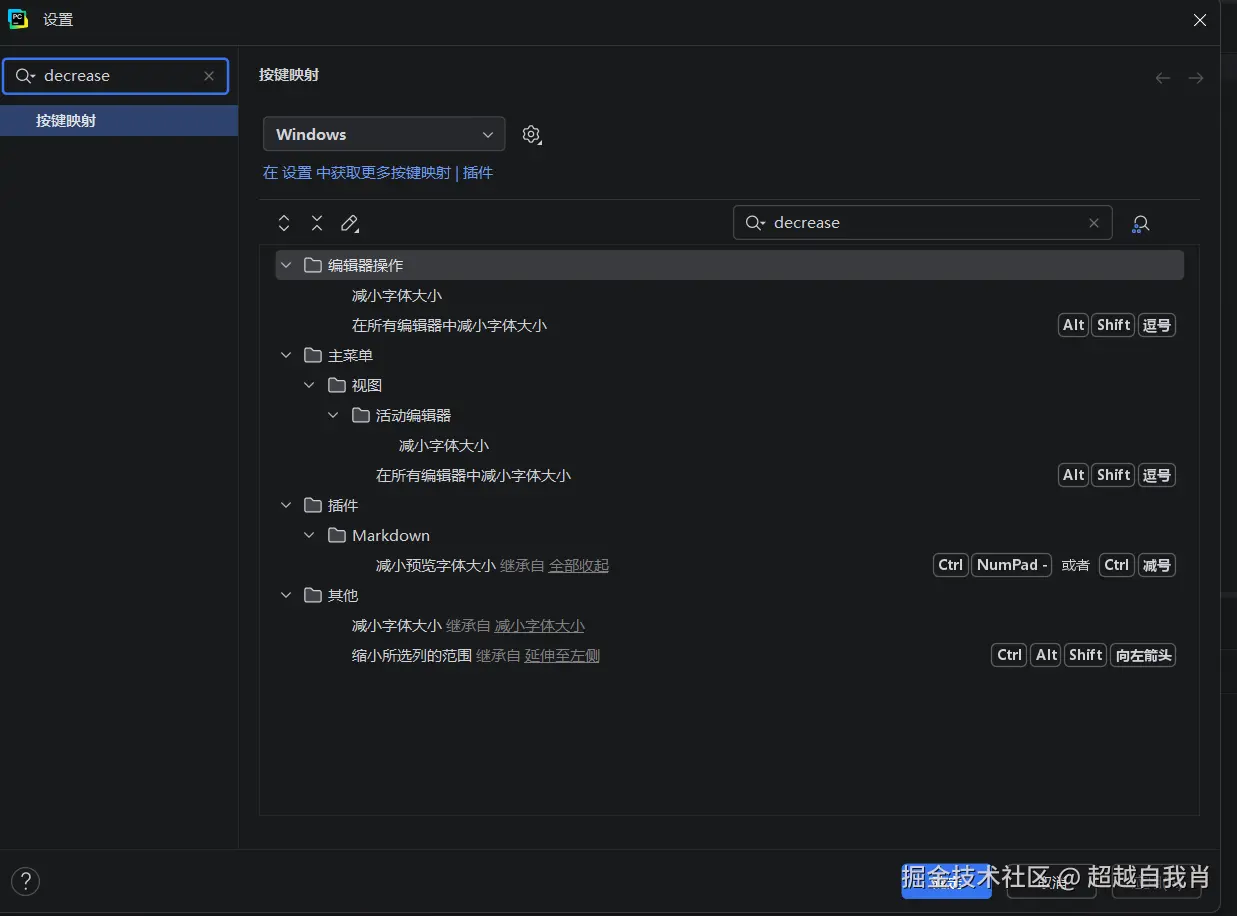Image resolution: width=1237 pixels, height=916 pixels.
Task: Collapse the Markdown folder
Action: pos(310,535)
